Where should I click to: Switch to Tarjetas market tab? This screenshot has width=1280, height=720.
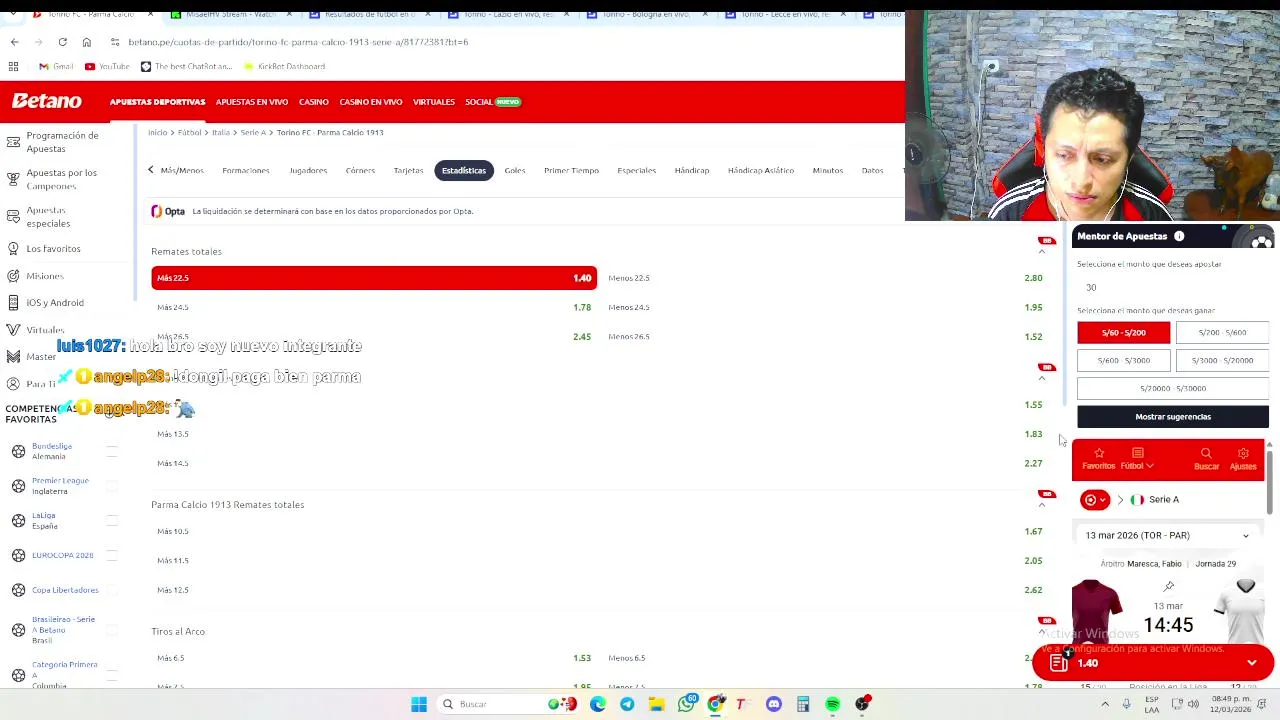[408, 170]
